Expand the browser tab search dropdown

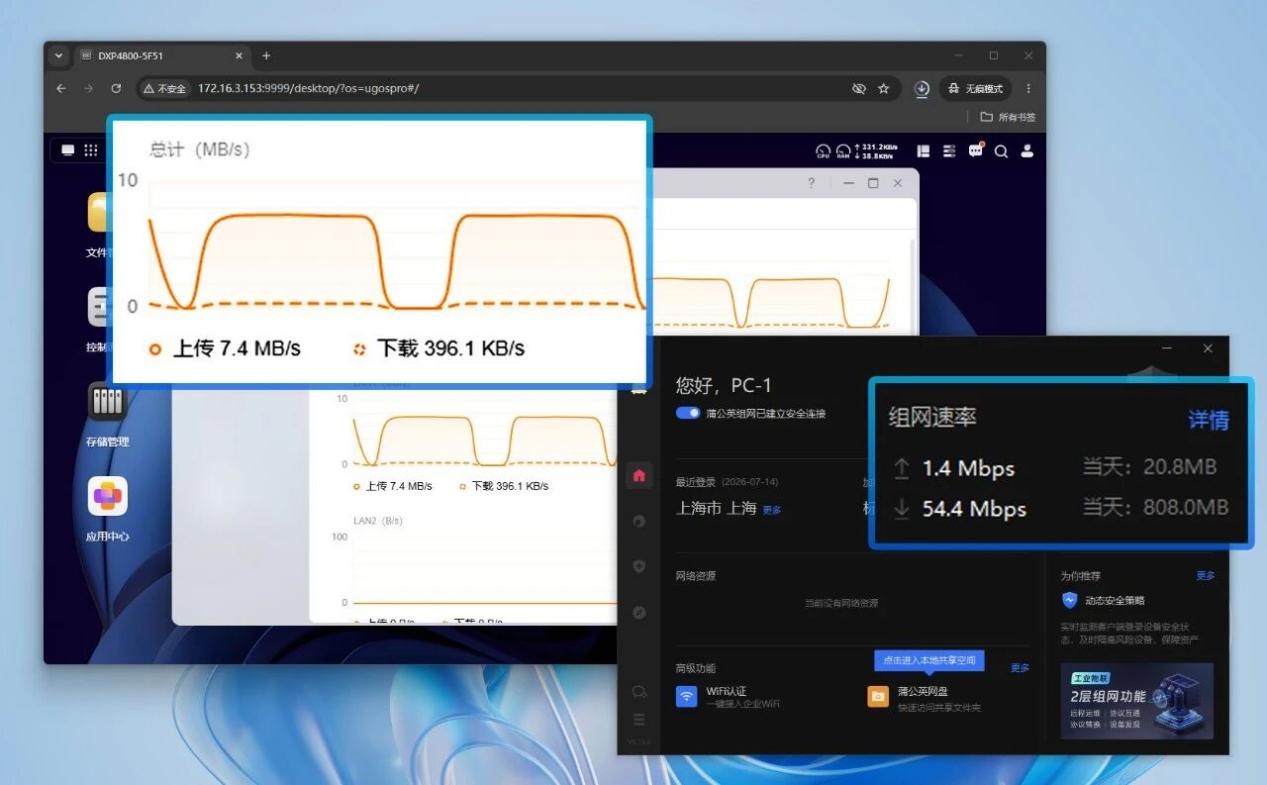[x=59, y=56]
